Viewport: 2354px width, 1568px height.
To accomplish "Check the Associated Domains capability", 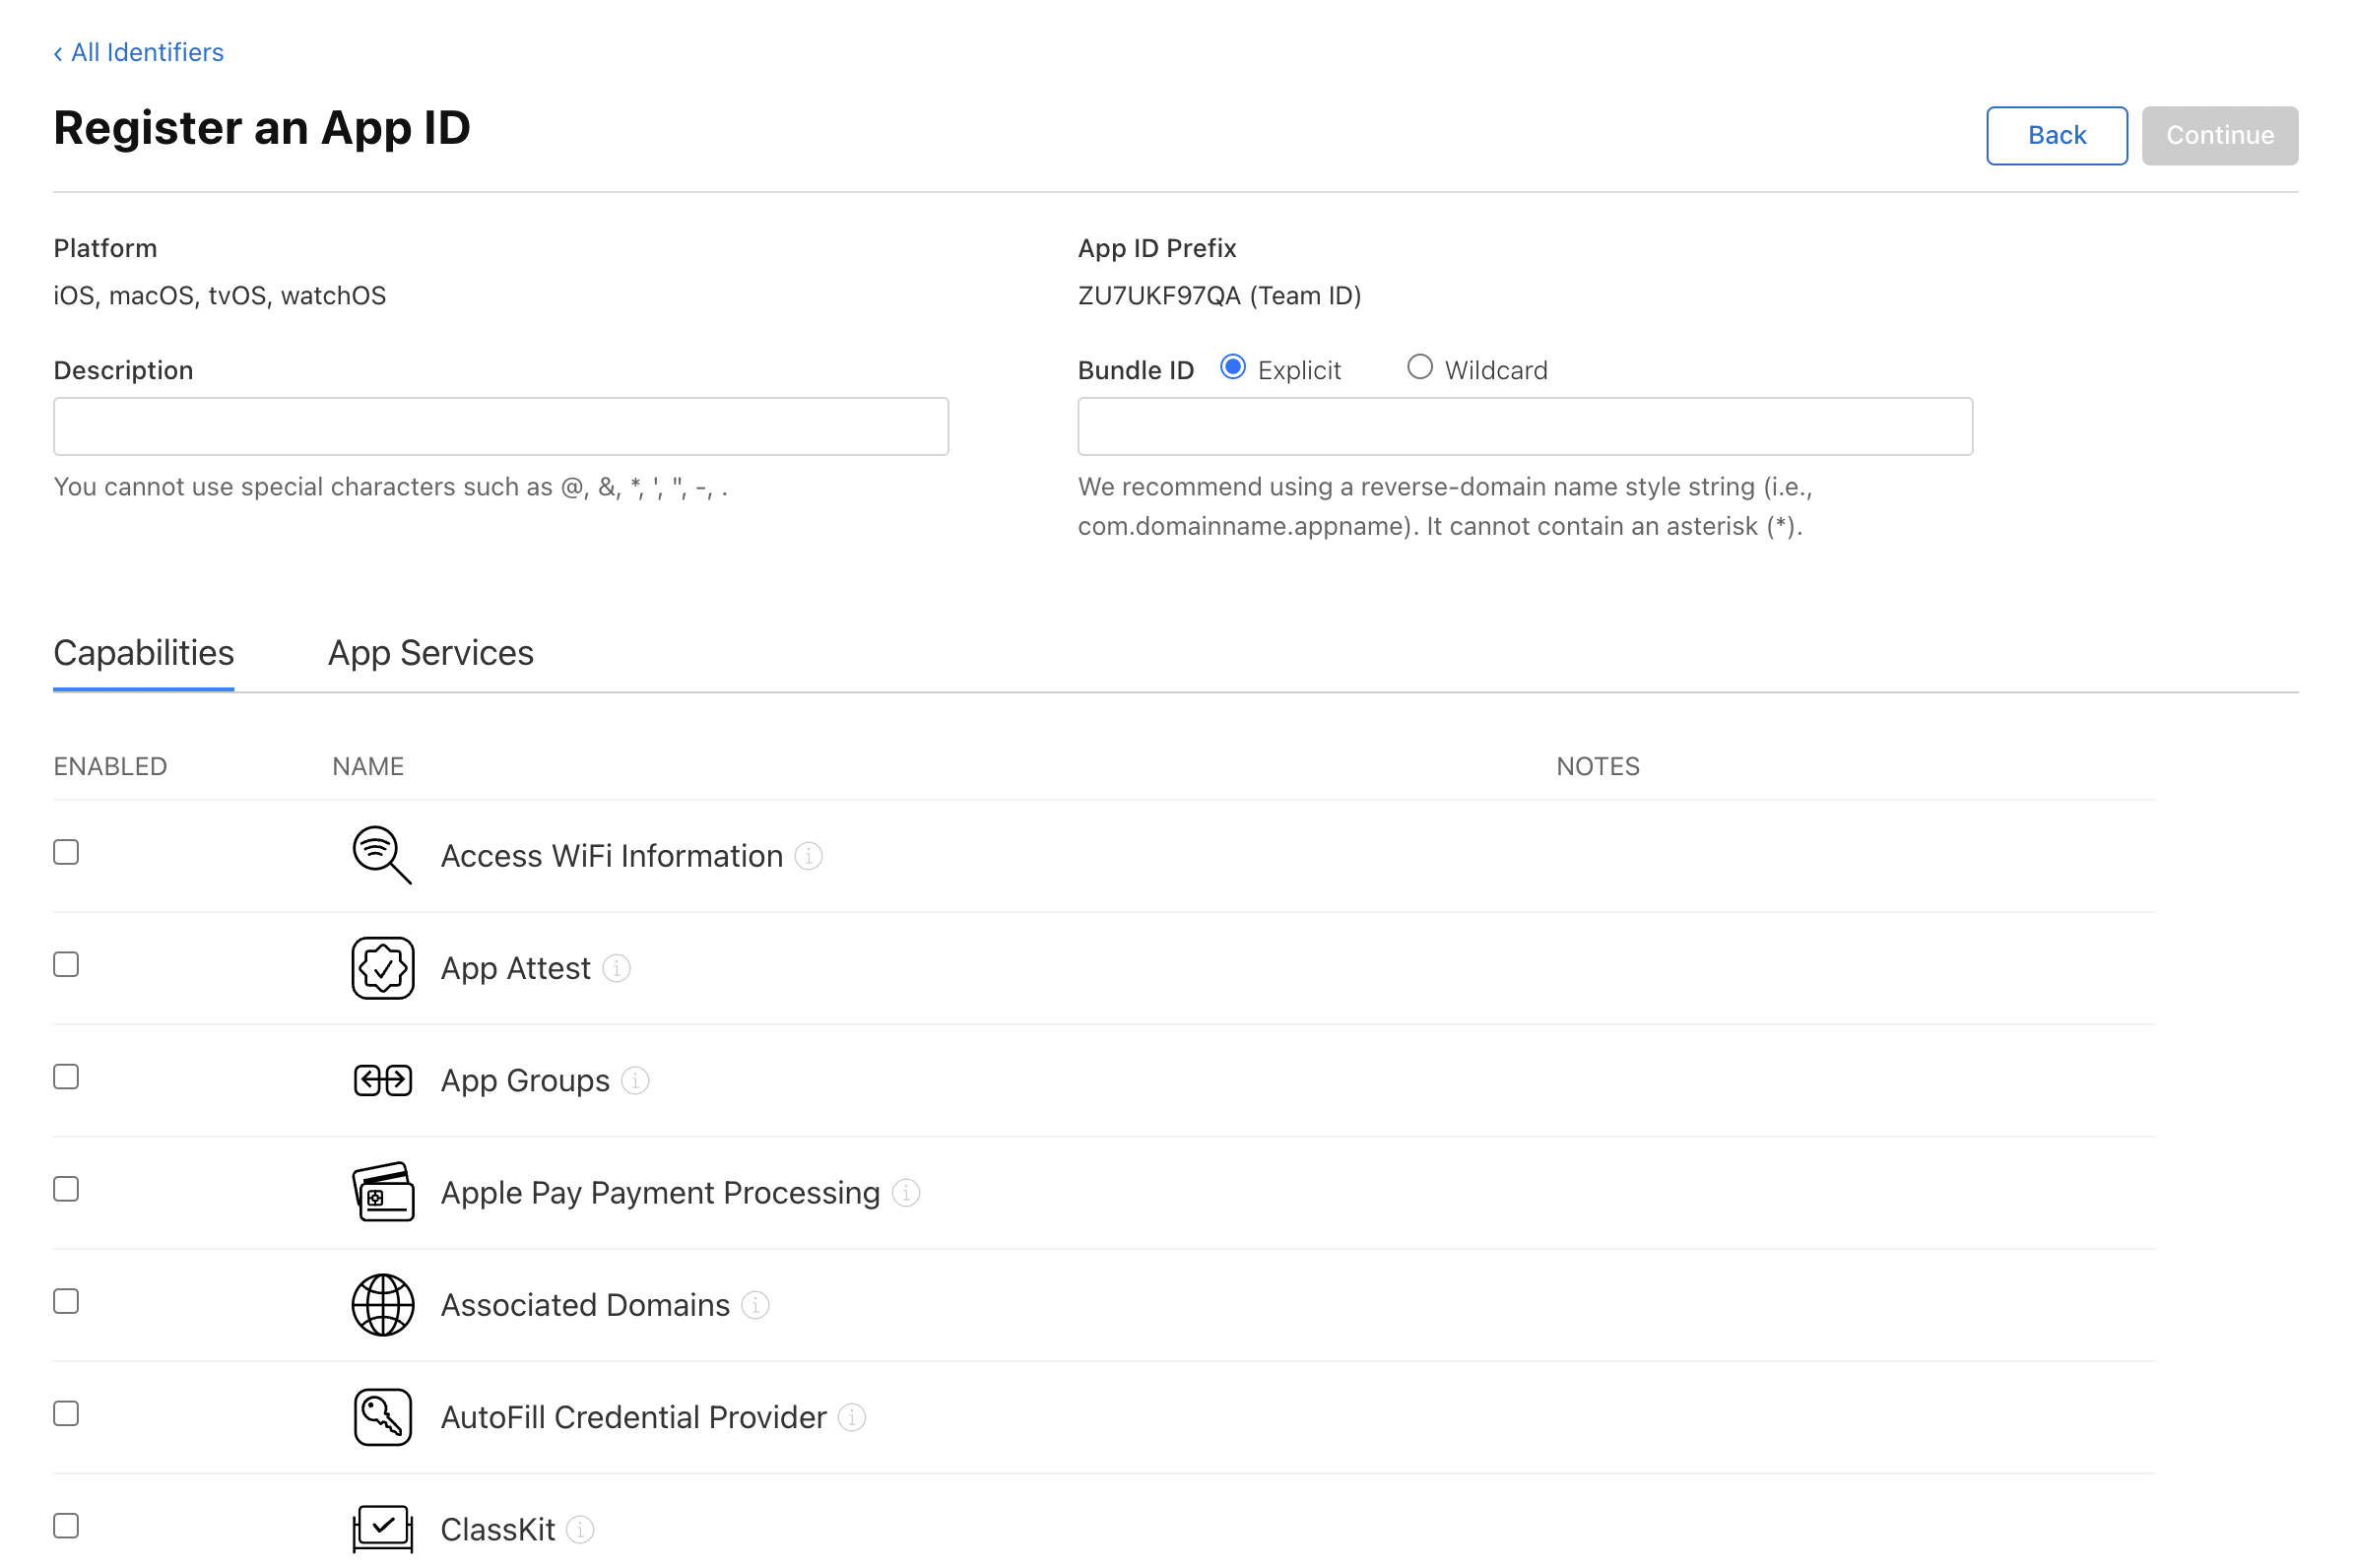I will [66, 1301].
